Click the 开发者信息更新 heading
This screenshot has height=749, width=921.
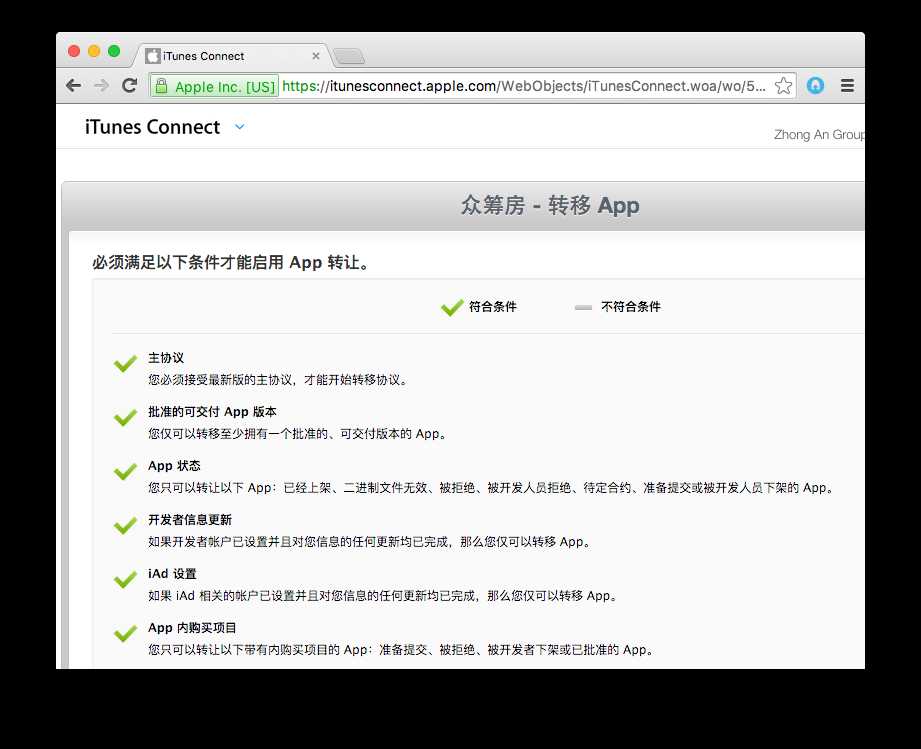tap(190, 520)
